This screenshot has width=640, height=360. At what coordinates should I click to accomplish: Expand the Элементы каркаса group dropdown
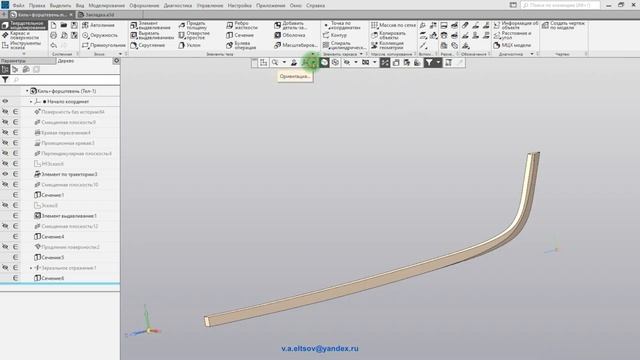pos(361,54)
